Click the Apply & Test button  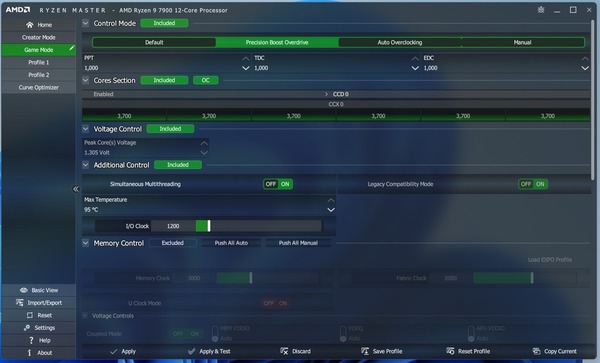tap(209, 351)
